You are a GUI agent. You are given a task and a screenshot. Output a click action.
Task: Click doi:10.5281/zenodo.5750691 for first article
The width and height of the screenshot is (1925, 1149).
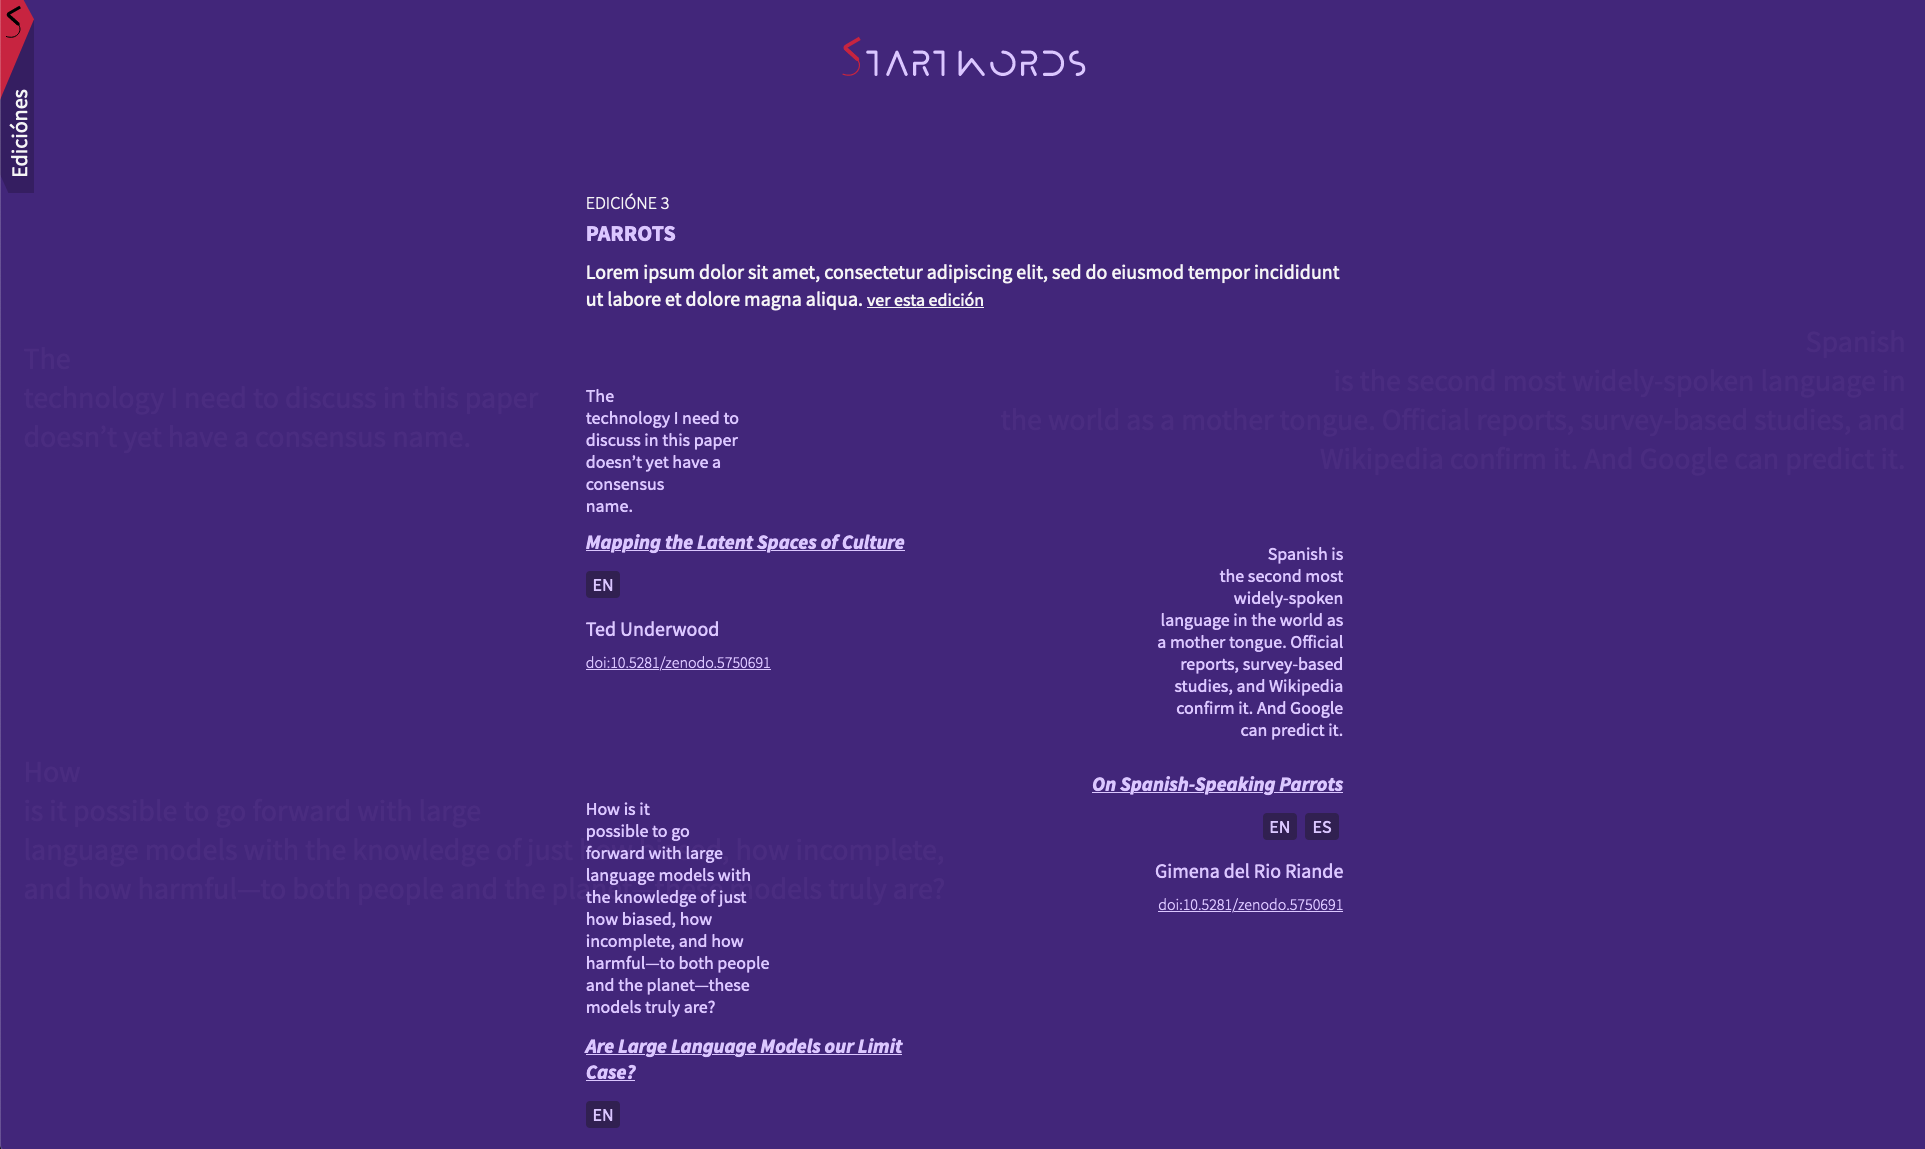677,663
